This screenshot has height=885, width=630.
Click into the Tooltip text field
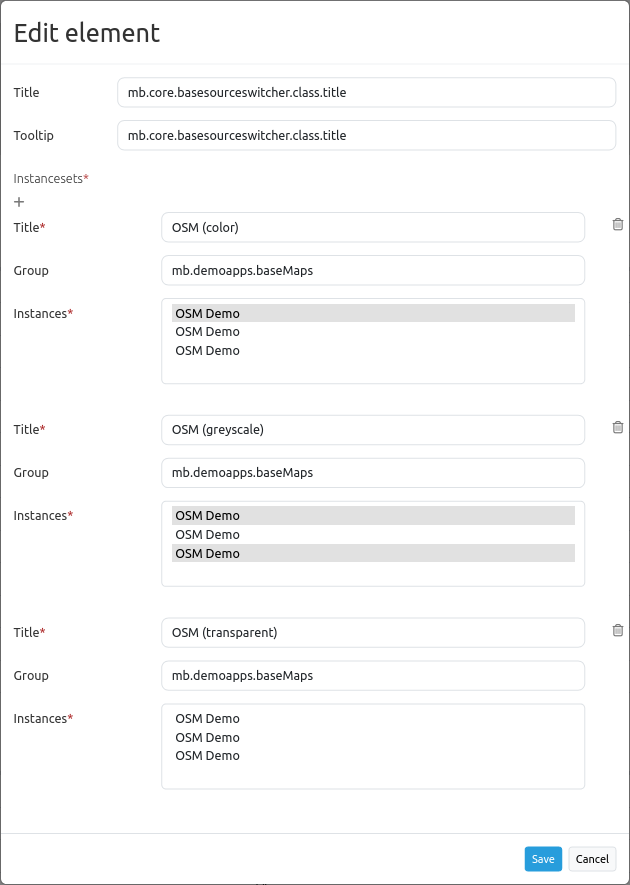366,135
